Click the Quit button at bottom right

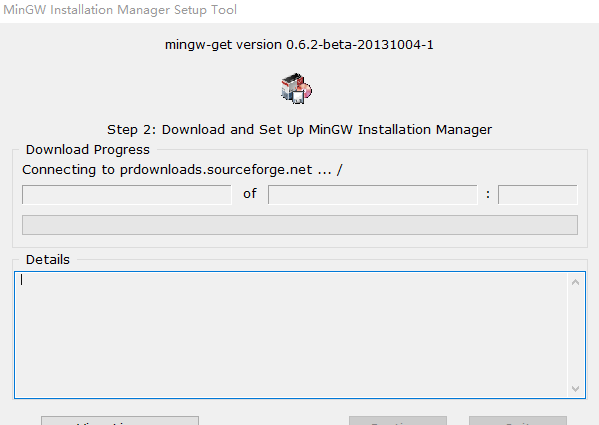pos(518,421)
